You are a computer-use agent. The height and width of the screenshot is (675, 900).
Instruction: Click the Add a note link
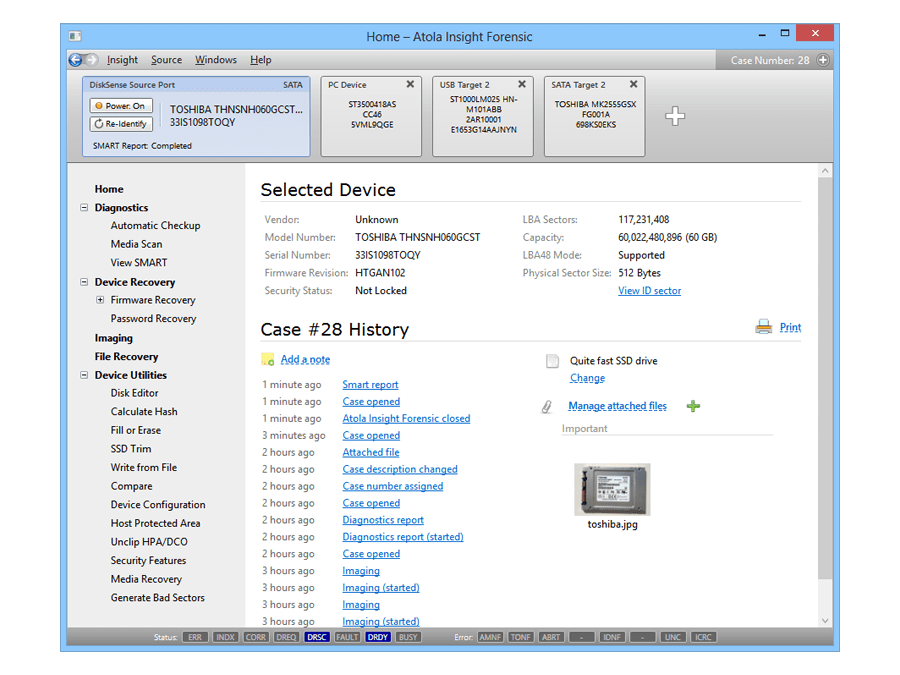click(305, 359)
